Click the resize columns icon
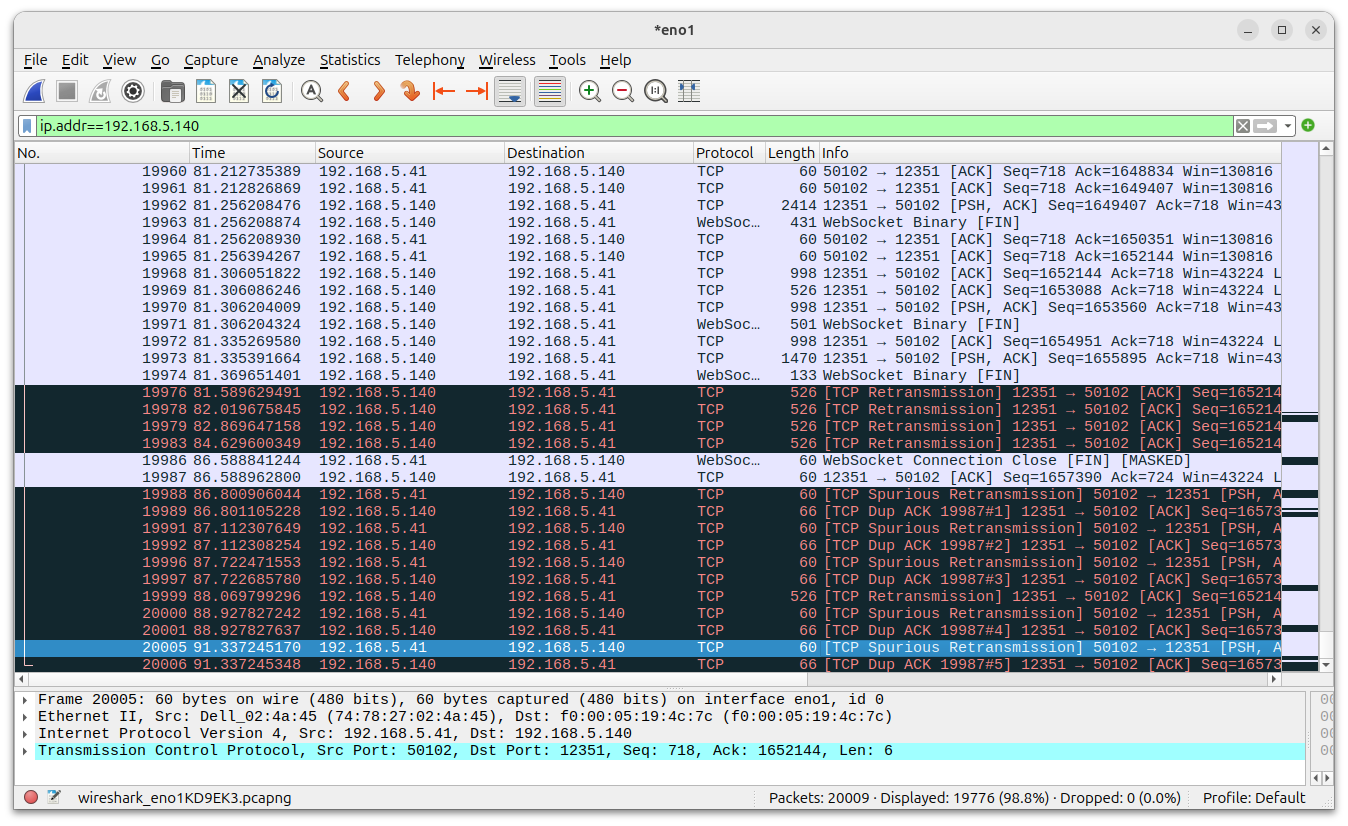This screenshot has width=1348, height=826. pos(688,92)
